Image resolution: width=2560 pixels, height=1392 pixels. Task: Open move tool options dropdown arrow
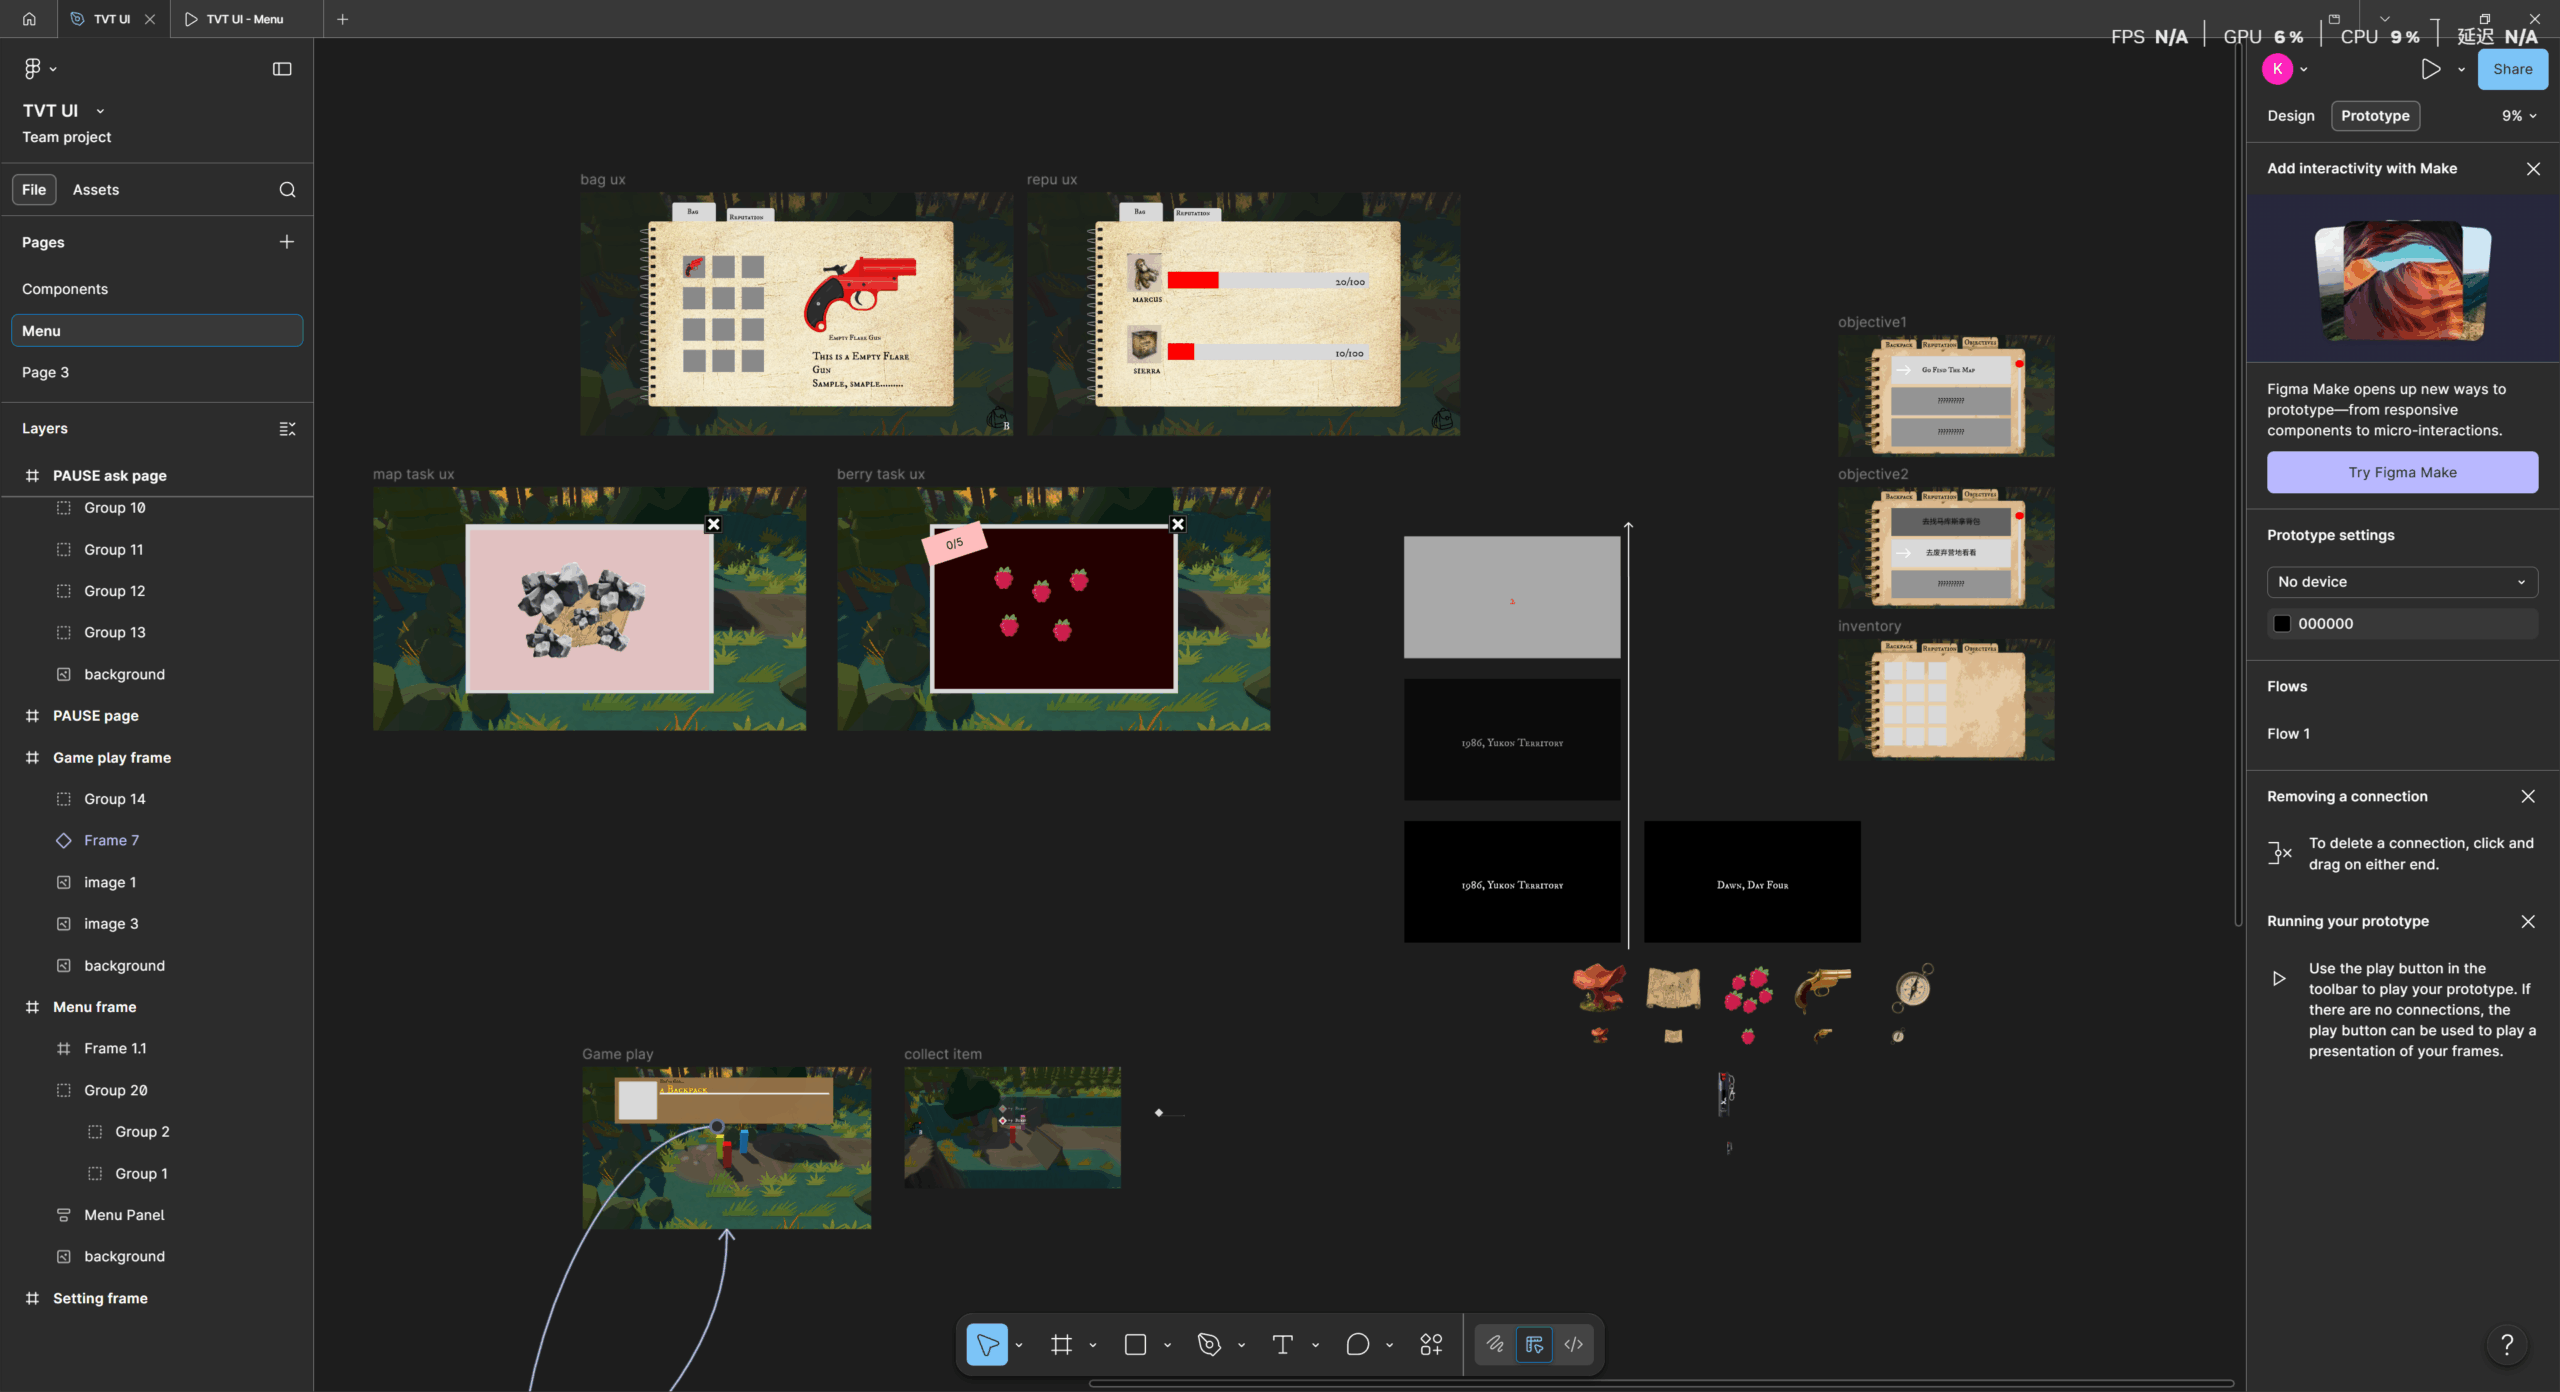click(x=1019, y=1346)
